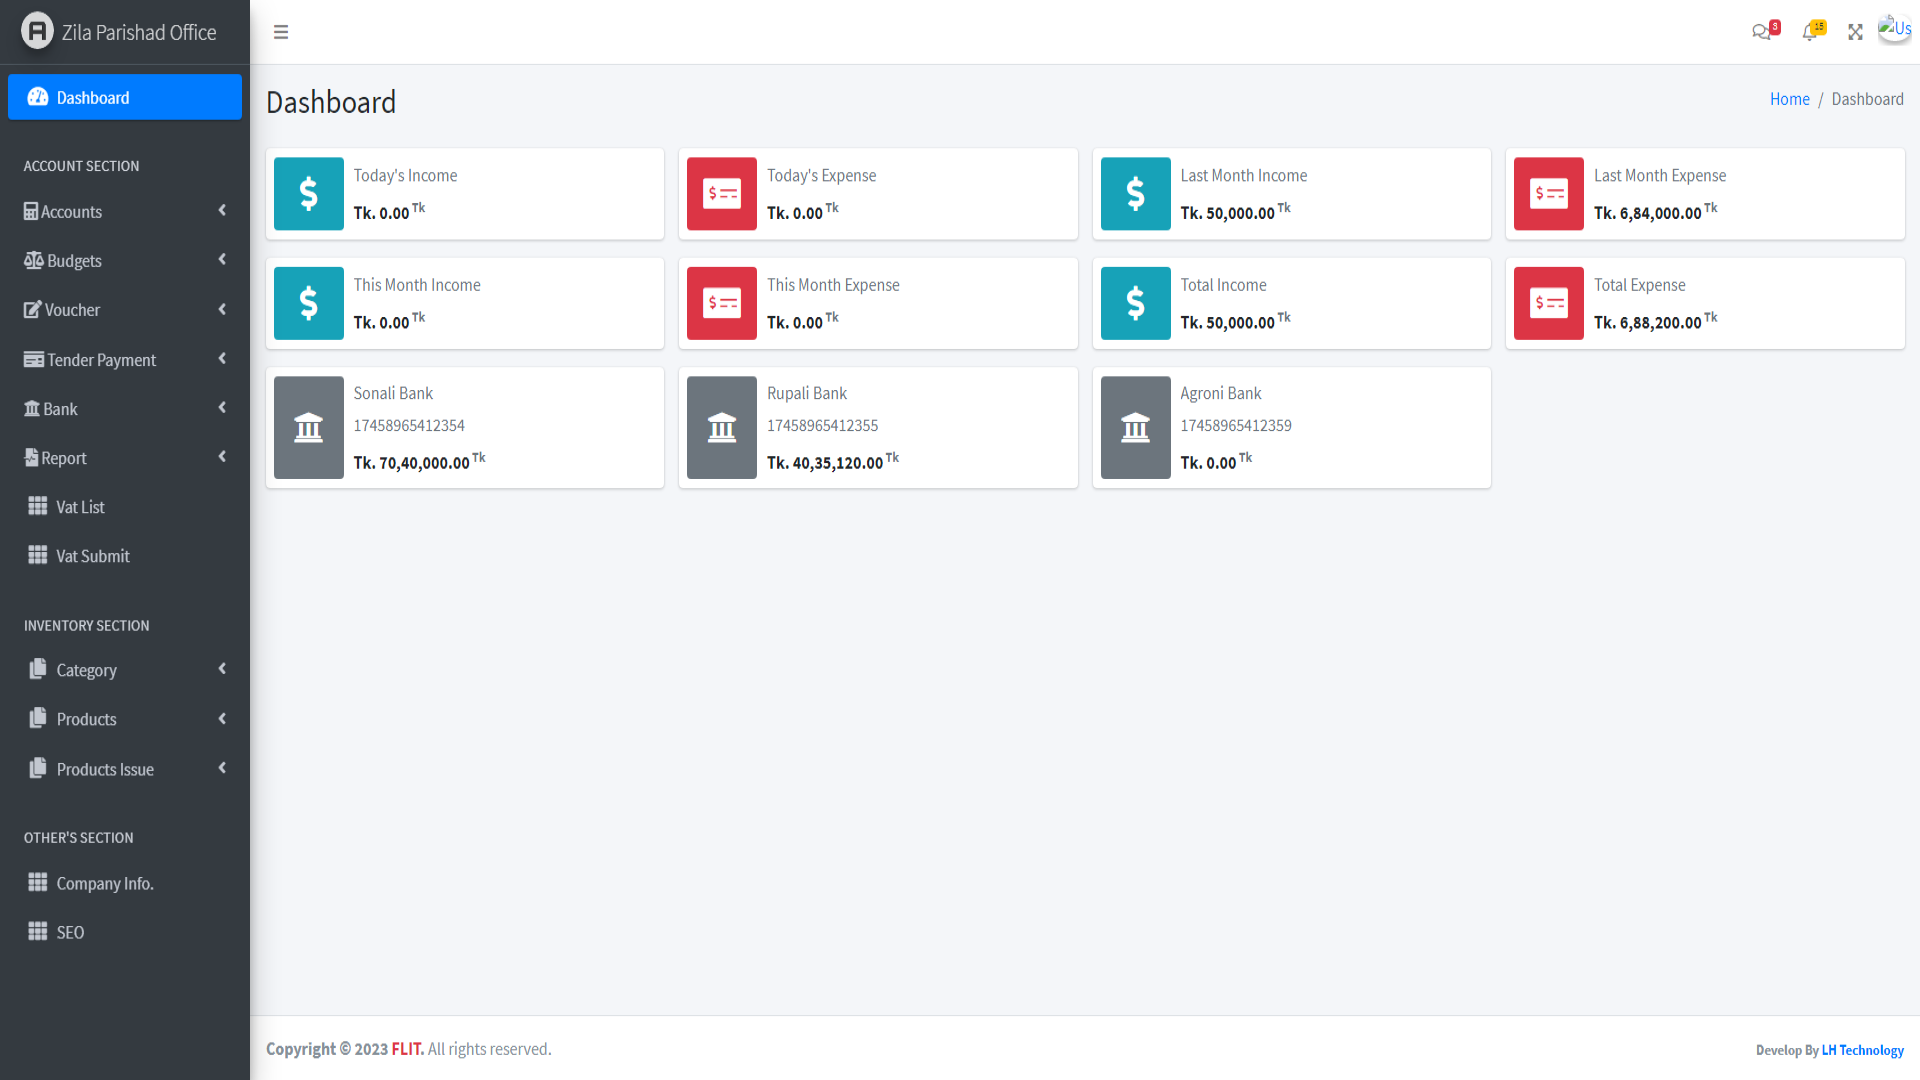
Task: Open the chat messages icon
Action: (1761, 32)
